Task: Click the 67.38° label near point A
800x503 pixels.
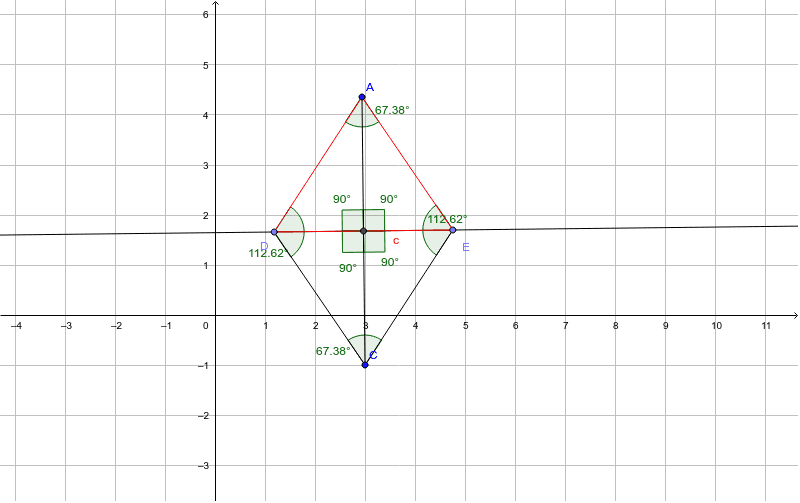Action: click(x=392, y=110)
